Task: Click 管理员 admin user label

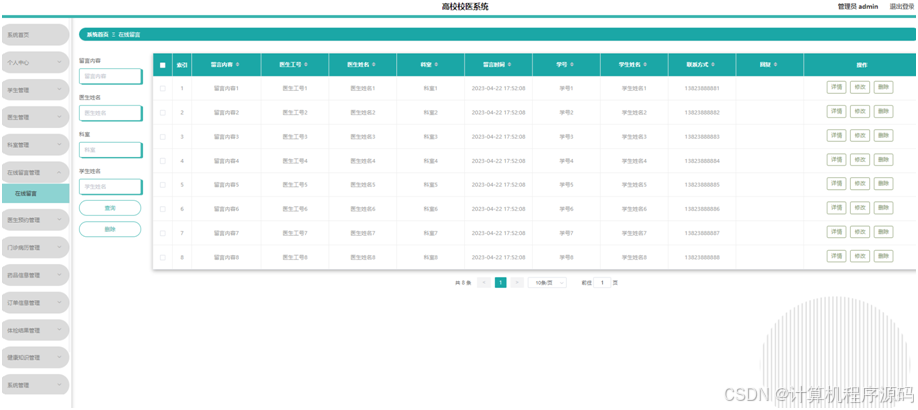Action: point(858,6)
